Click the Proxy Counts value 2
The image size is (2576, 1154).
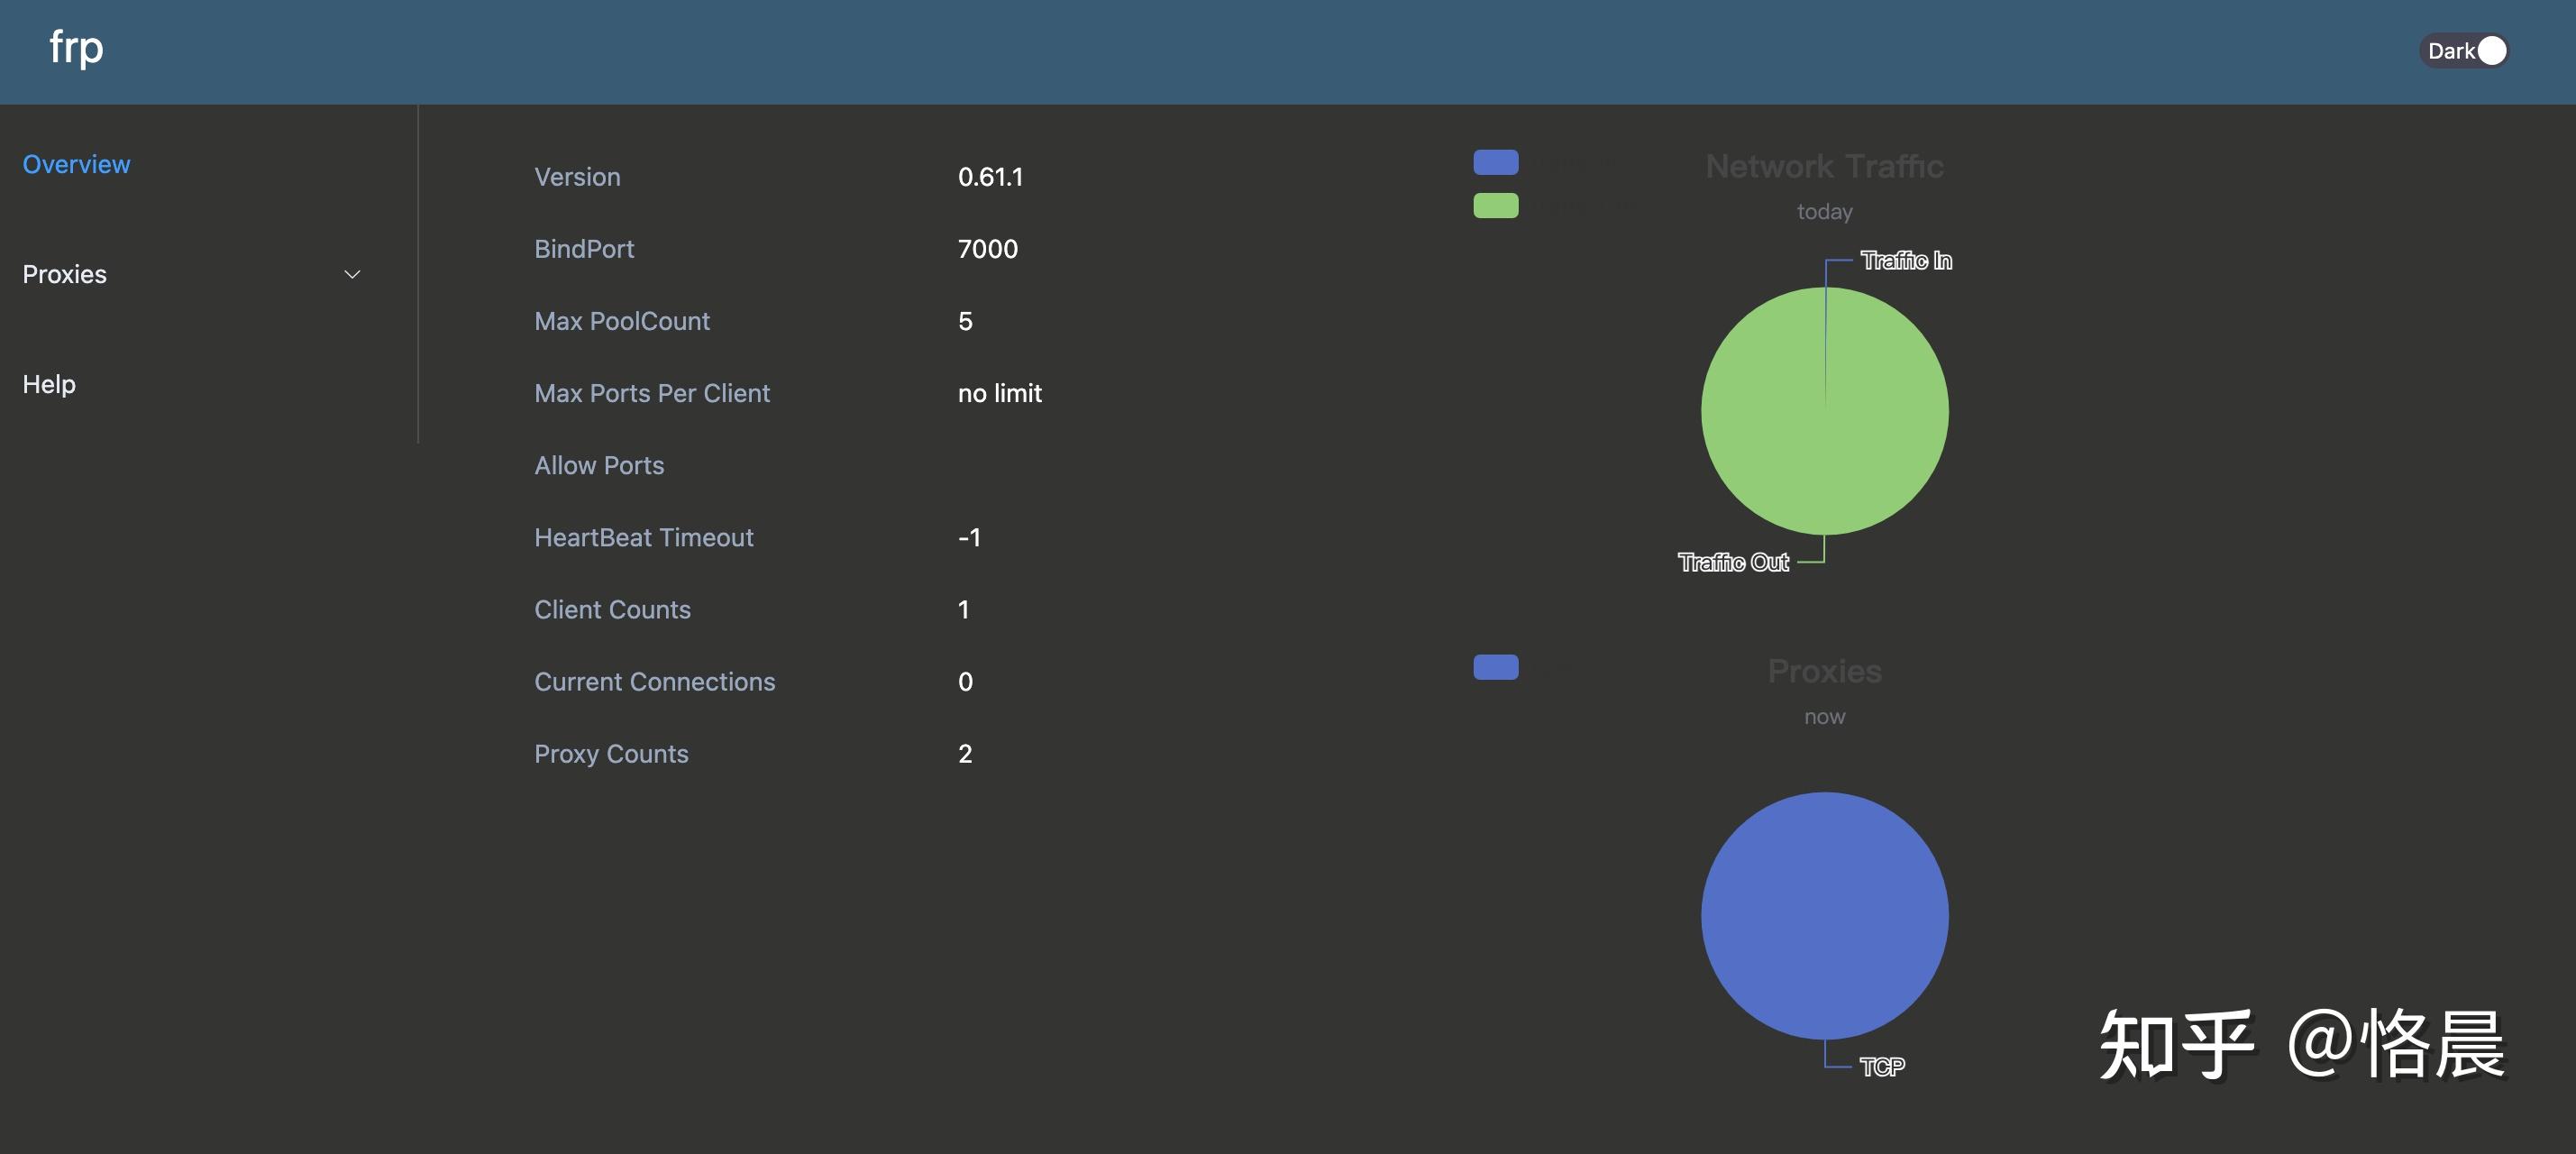pyautogui.click(x=964, y=753)
